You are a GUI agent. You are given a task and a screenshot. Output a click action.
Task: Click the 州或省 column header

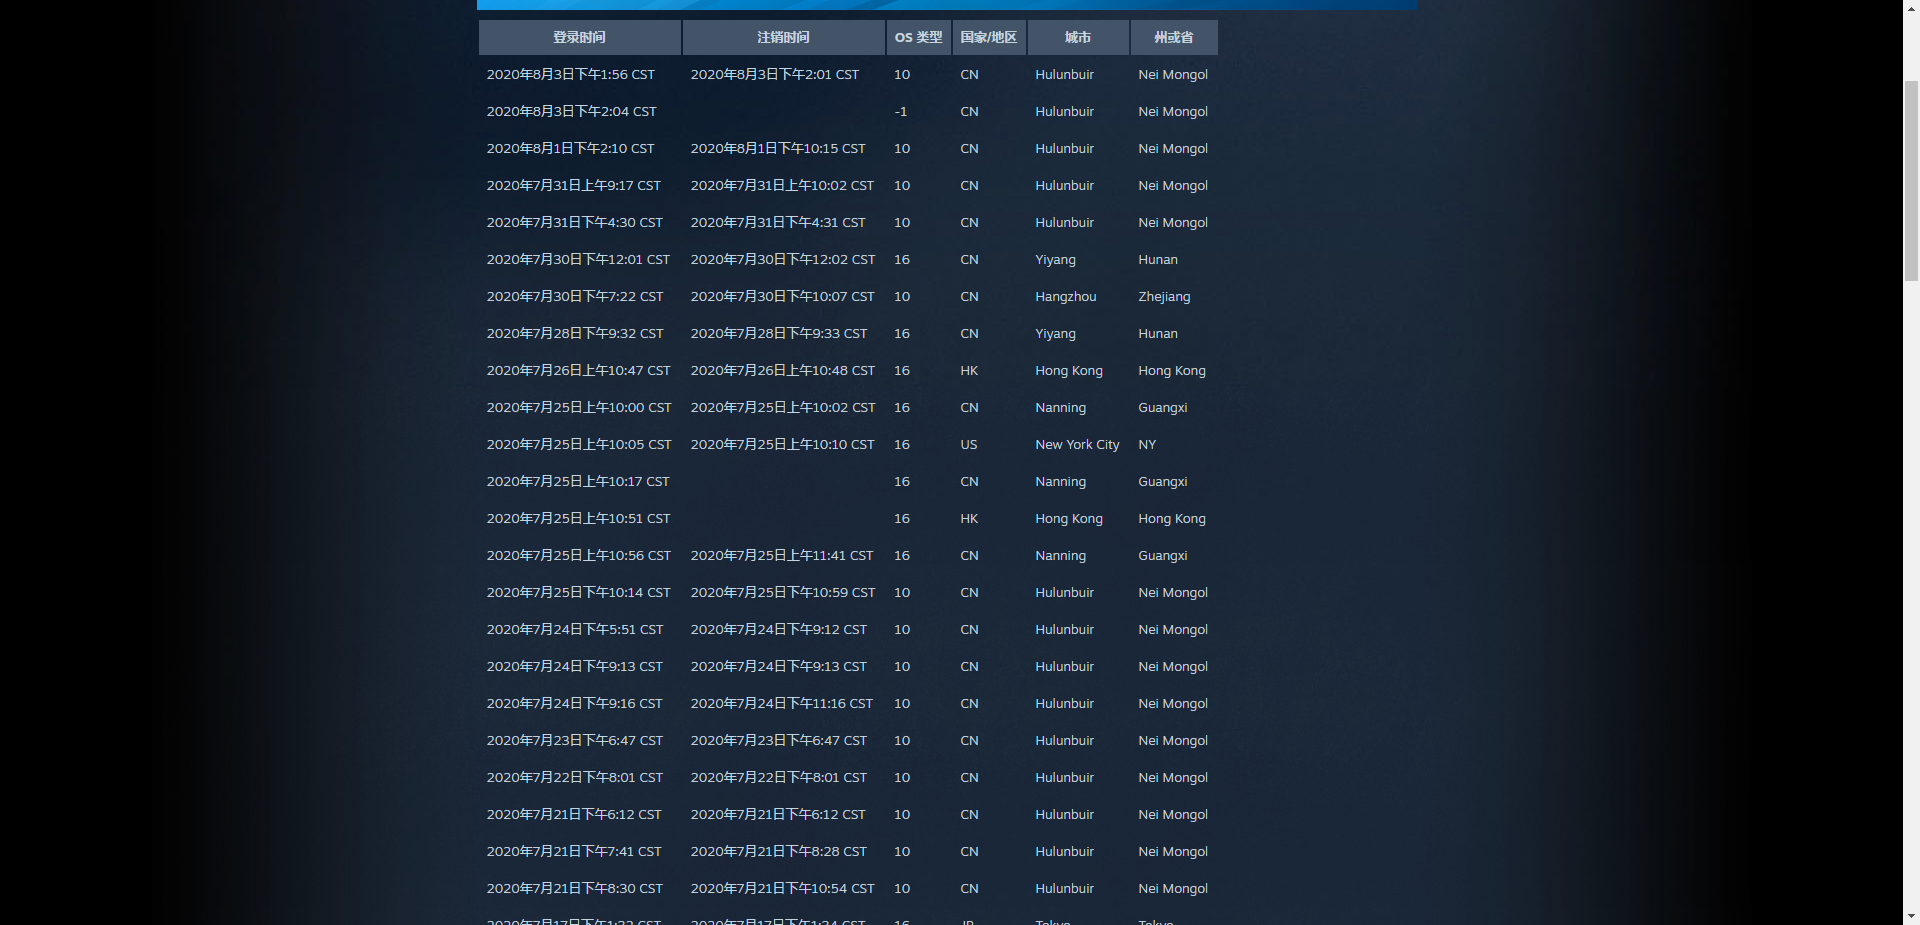1173,37
